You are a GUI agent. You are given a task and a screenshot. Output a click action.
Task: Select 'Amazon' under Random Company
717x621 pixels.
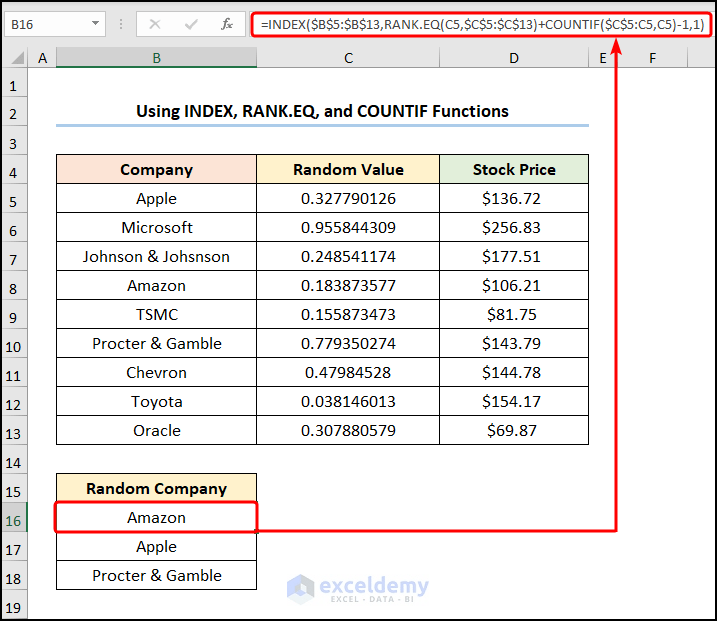click(x=156, y=517)
